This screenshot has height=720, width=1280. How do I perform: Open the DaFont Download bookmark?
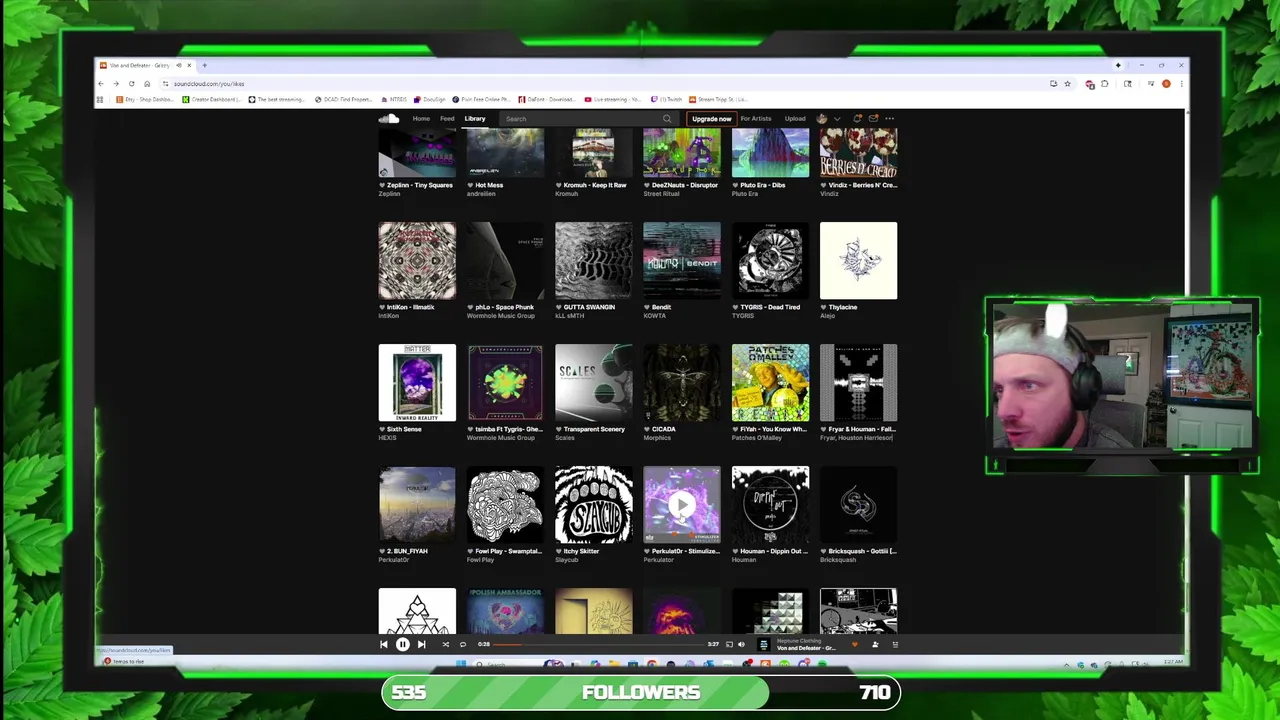click(546, 99)
